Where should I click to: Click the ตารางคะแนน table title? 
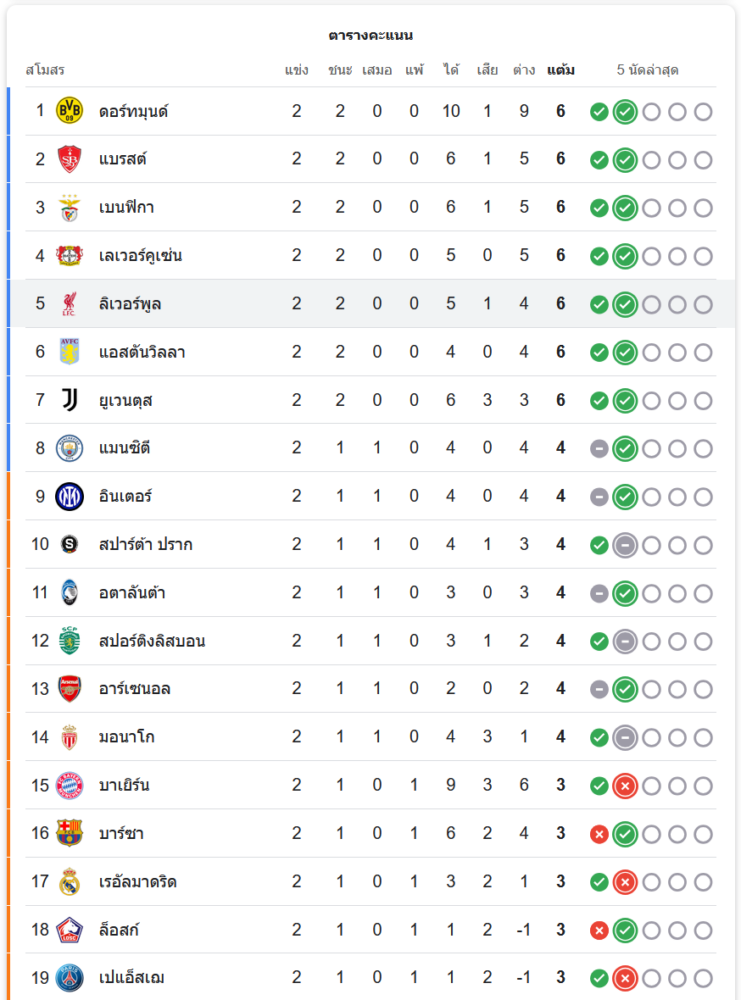(x=371, y=35)
